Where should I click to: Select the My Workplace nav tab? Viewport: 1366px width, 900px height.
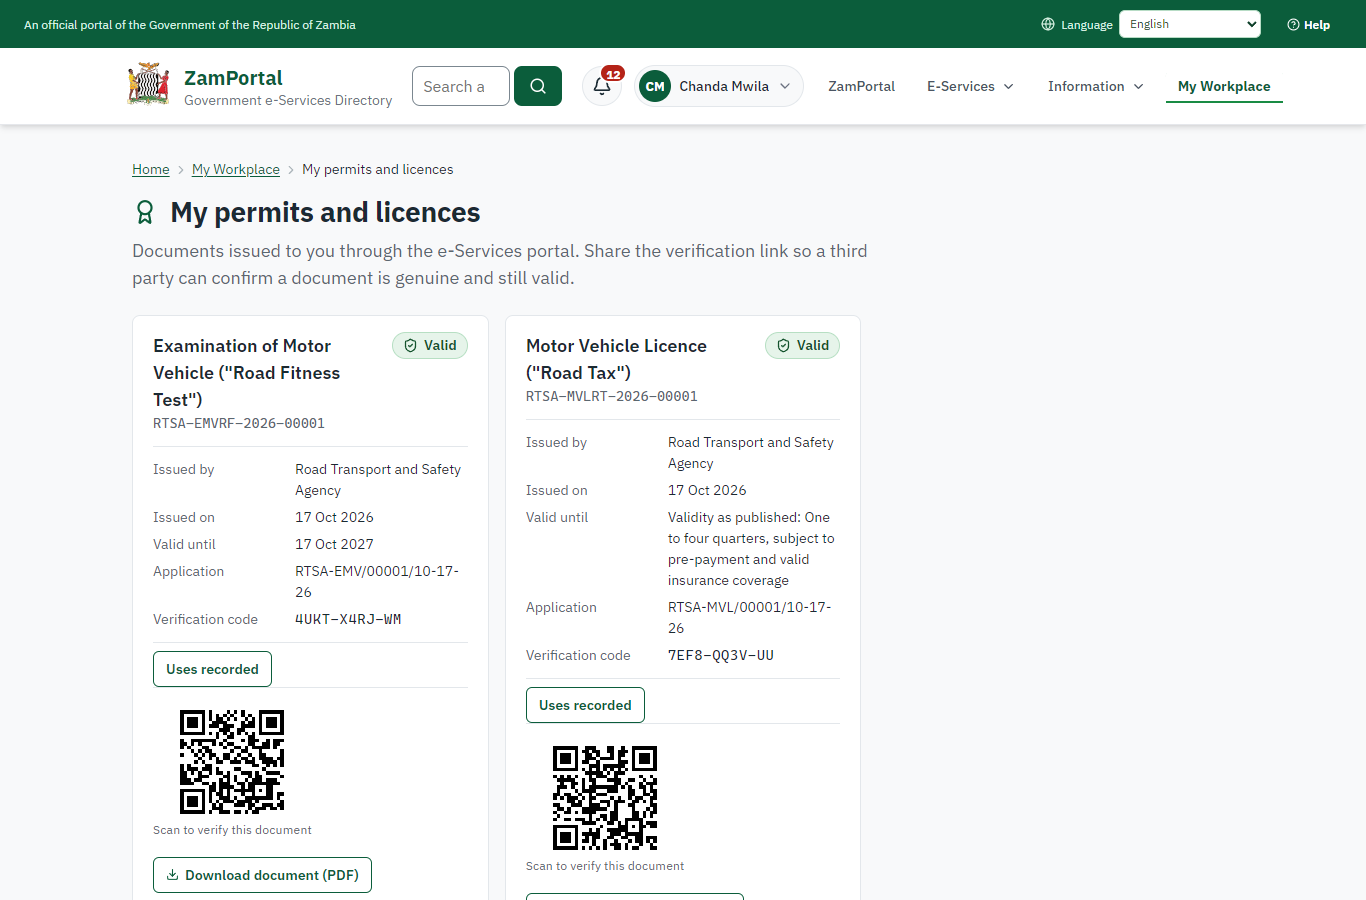pos(1224,86)
